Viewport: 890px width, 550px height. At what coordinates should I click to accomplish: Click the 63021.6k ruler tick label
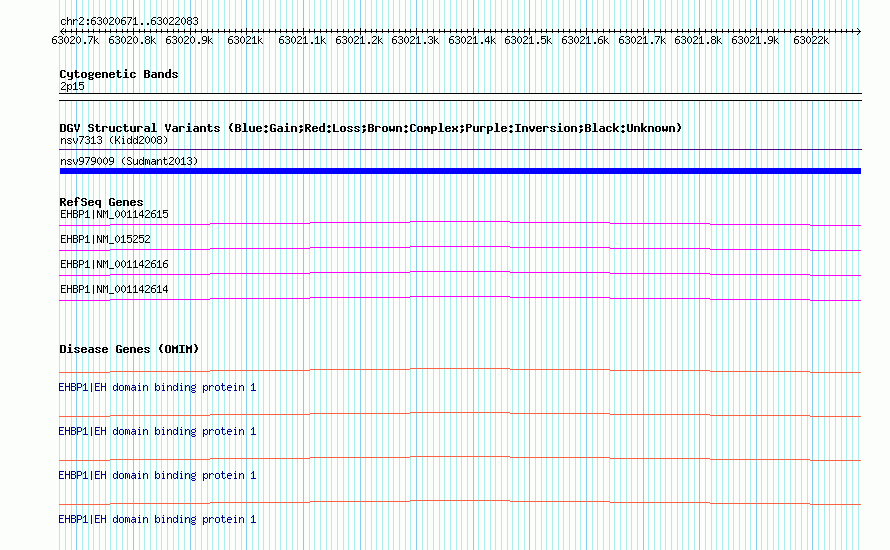coord(585,40)
